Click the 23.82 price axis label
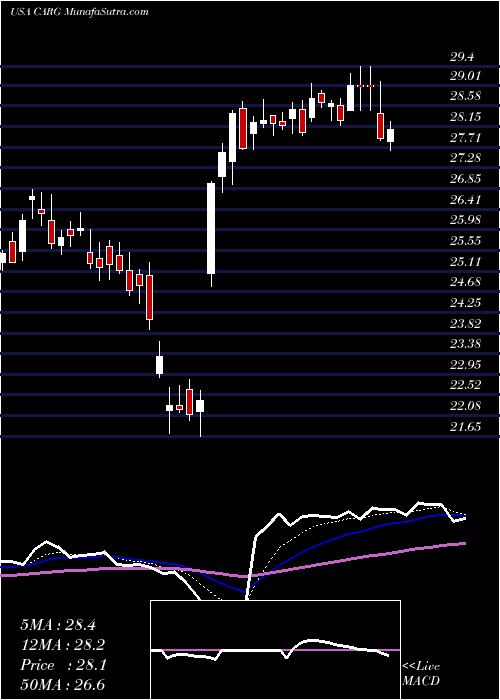The width and height of the screenshot is (500, 700). click(x=465, y=324)
